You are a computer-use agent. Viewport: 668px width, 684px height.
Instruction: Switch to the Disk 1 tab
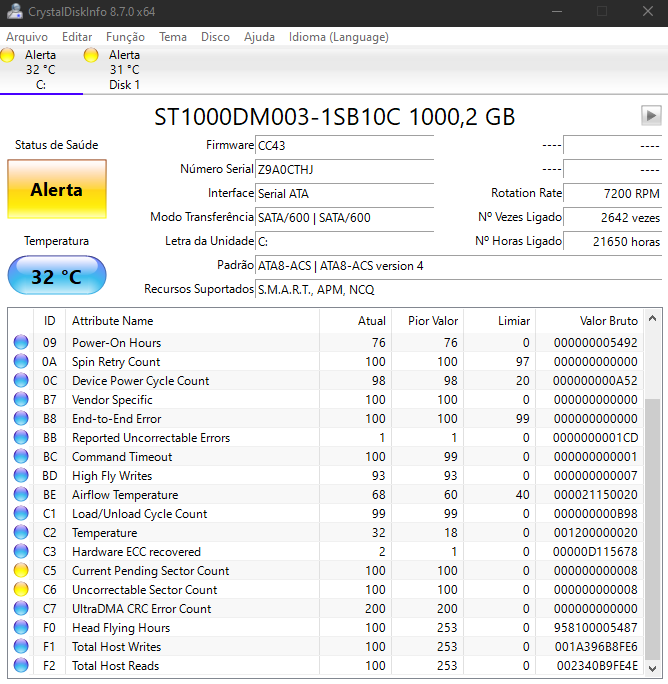[124, 70]
